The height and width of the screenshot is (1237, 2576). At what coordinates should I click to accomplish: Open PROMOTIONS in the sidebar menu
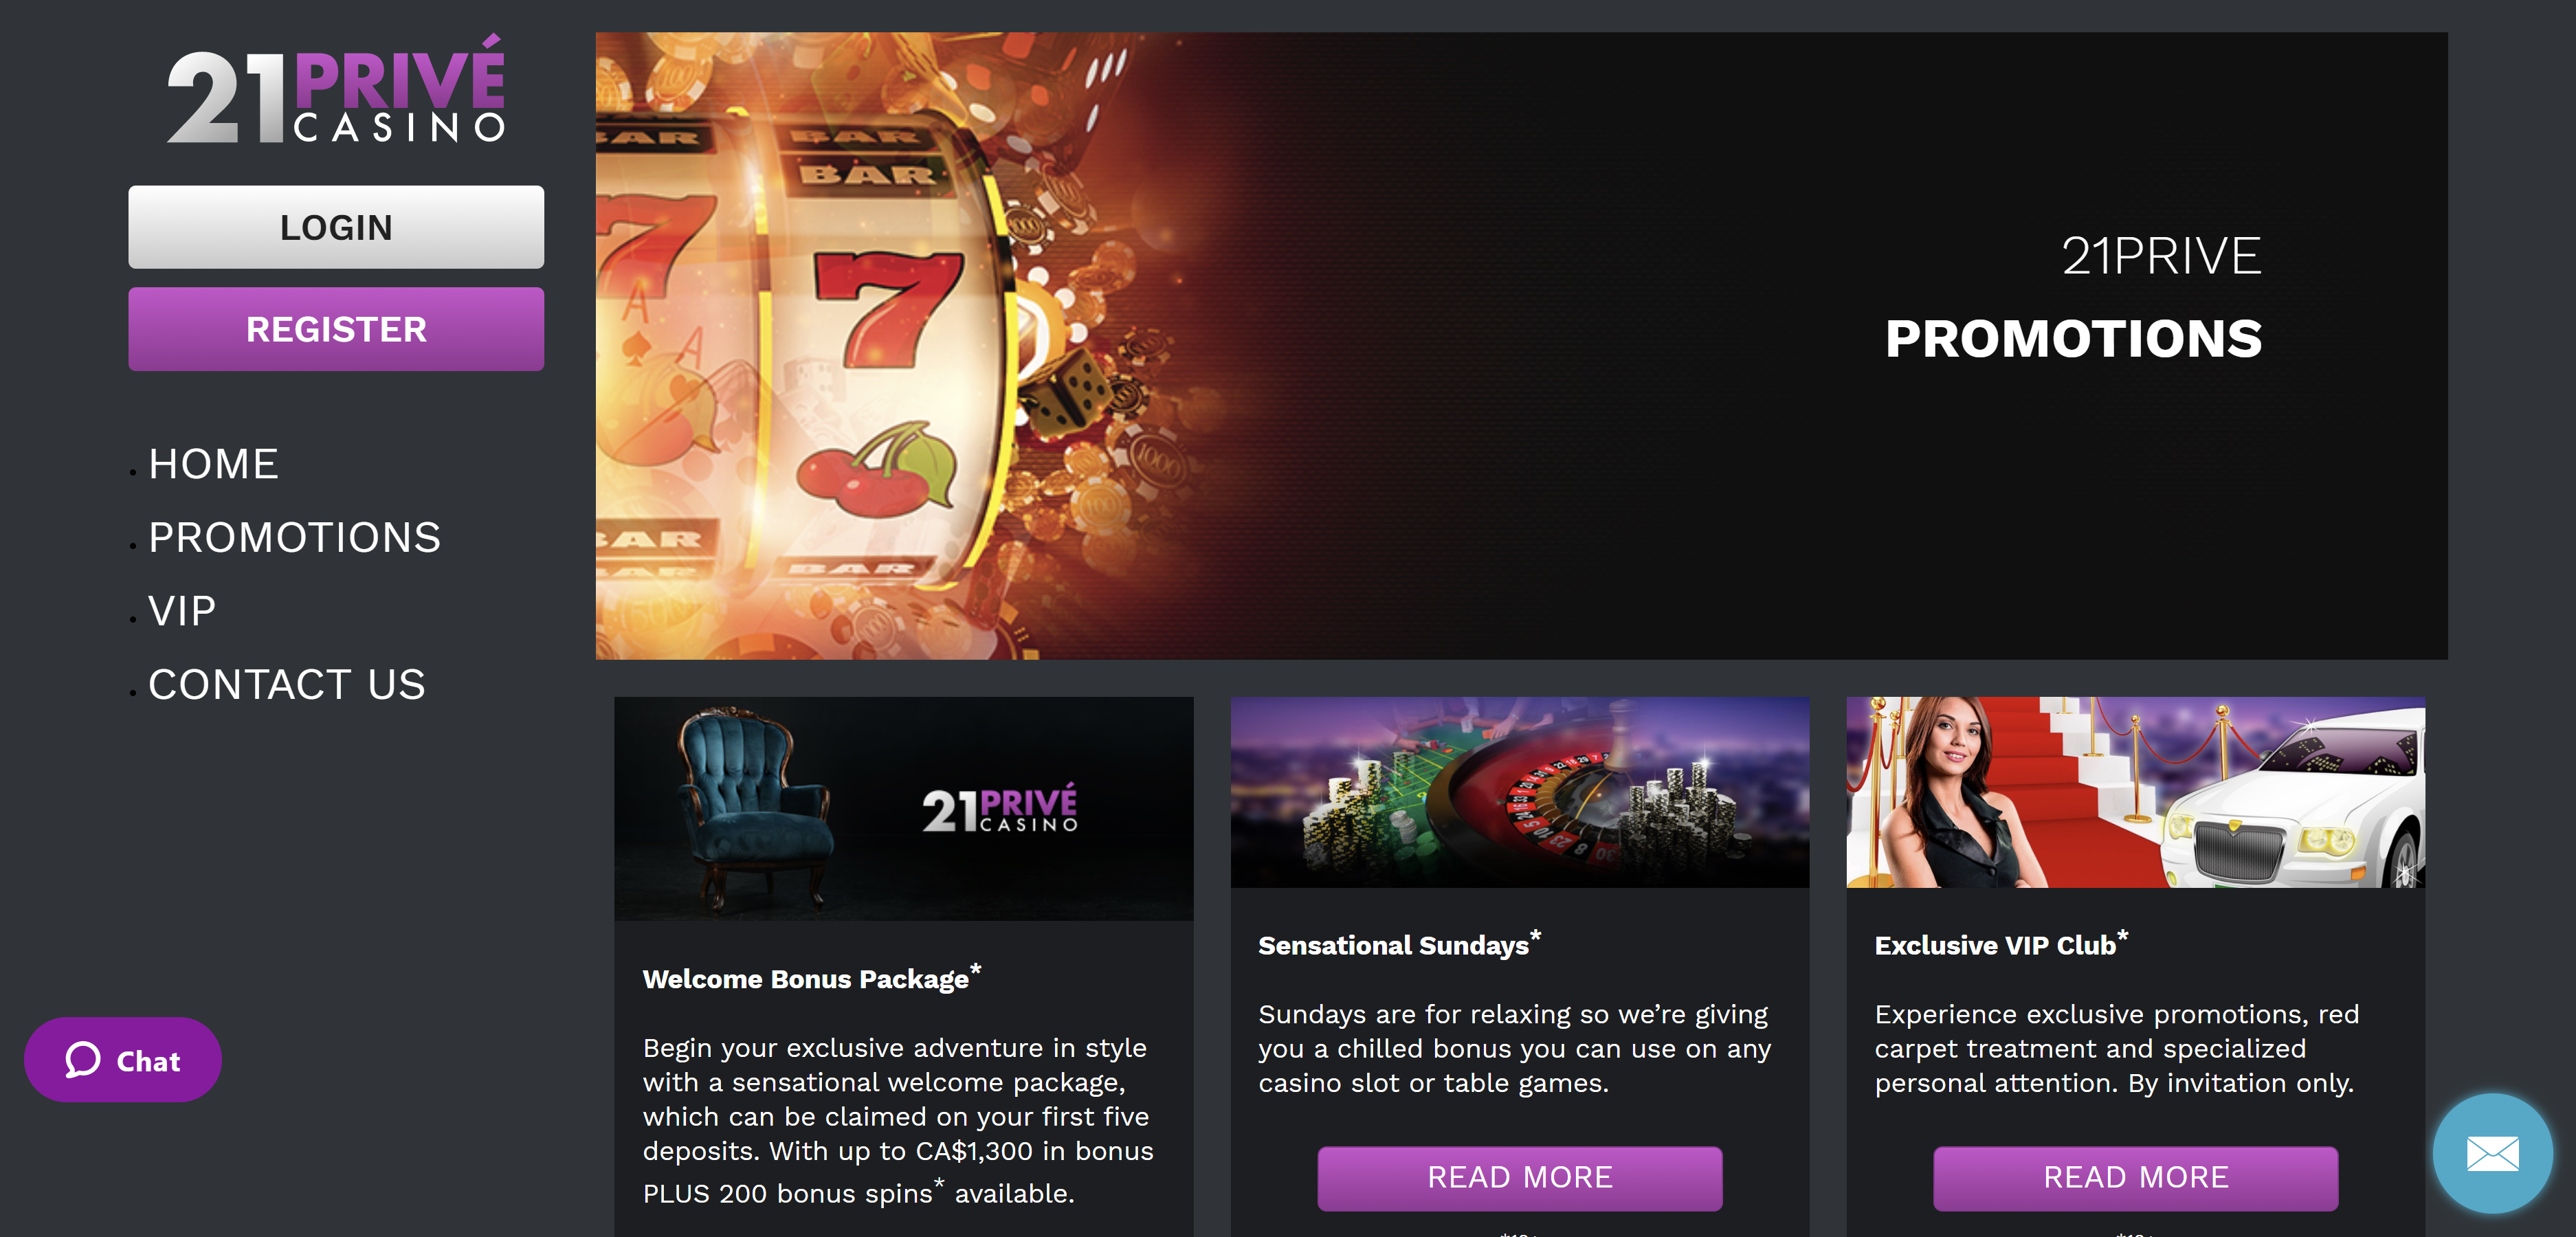click(x=294, y=538)
